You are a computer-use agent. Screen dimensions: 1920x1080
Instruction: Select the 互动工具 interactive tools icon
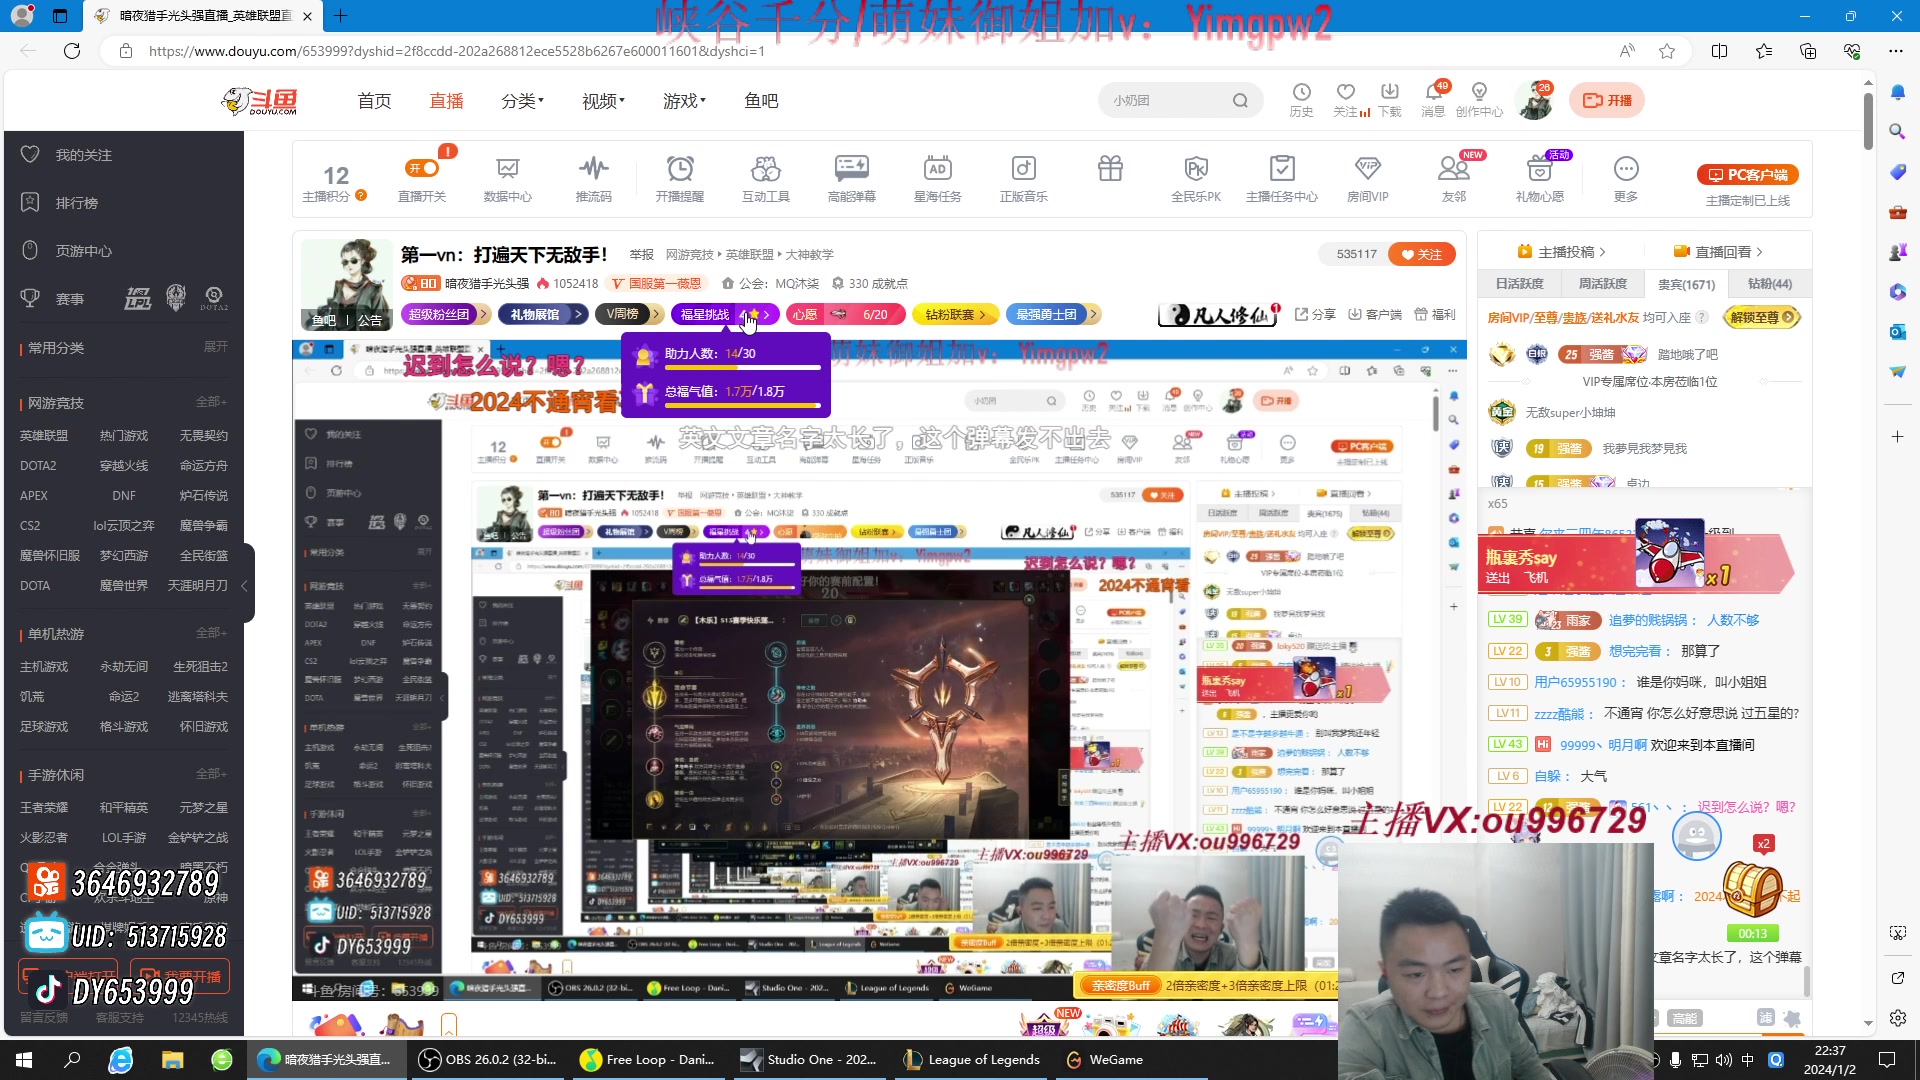click(766, 178)
